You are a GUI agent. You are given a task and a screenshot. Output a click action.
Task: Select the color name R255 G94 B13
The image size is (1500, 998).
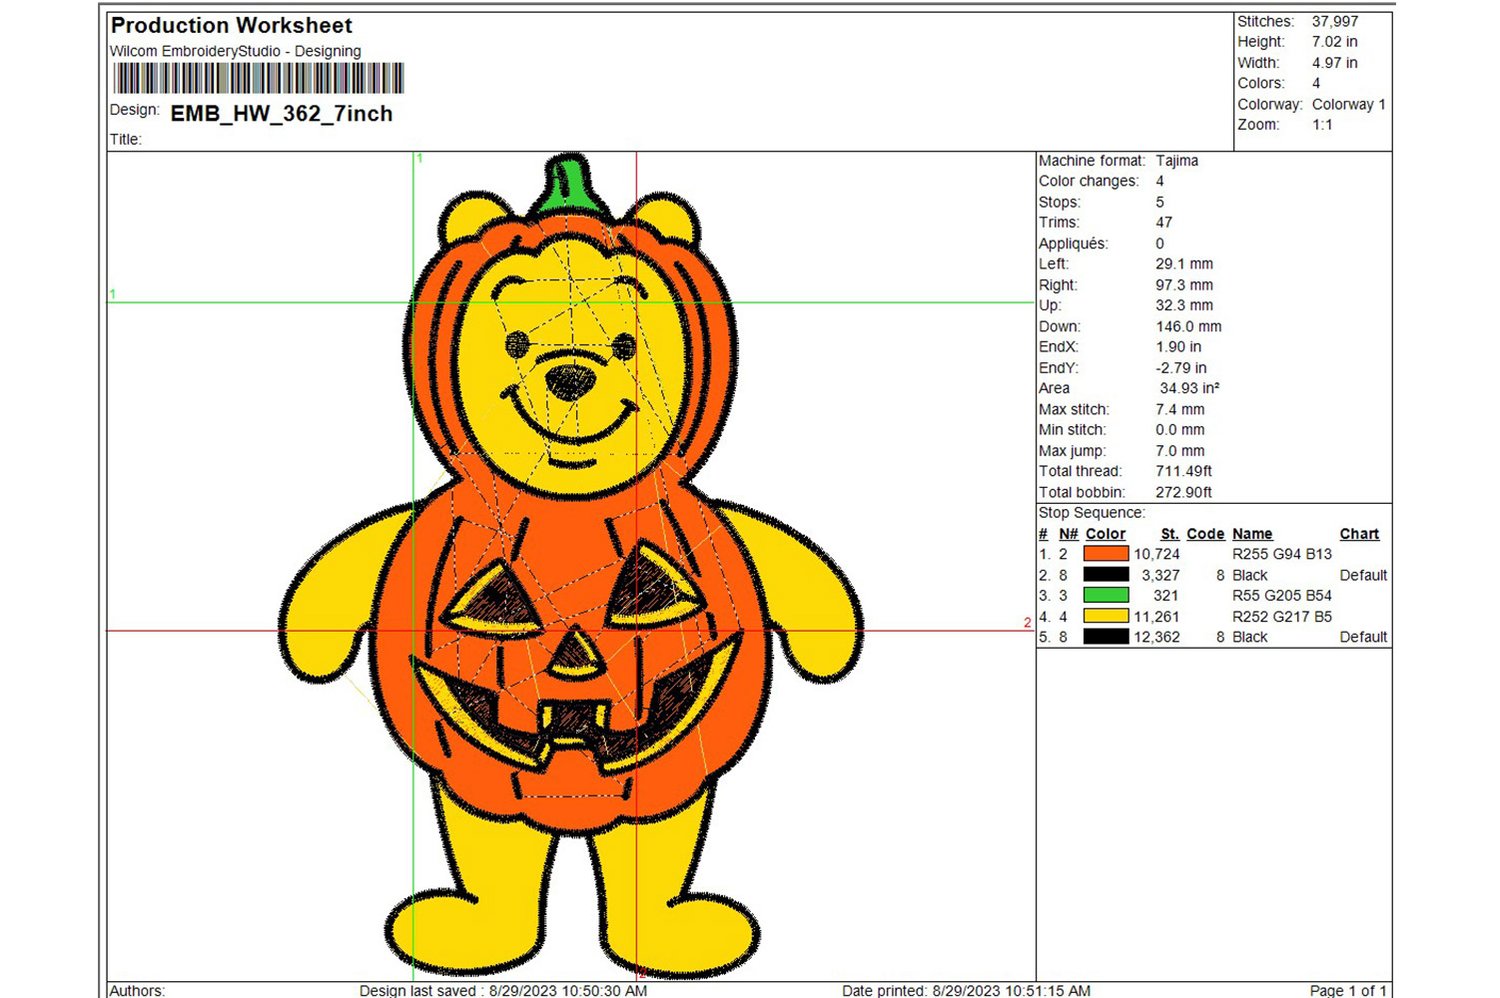[1282, 554]
